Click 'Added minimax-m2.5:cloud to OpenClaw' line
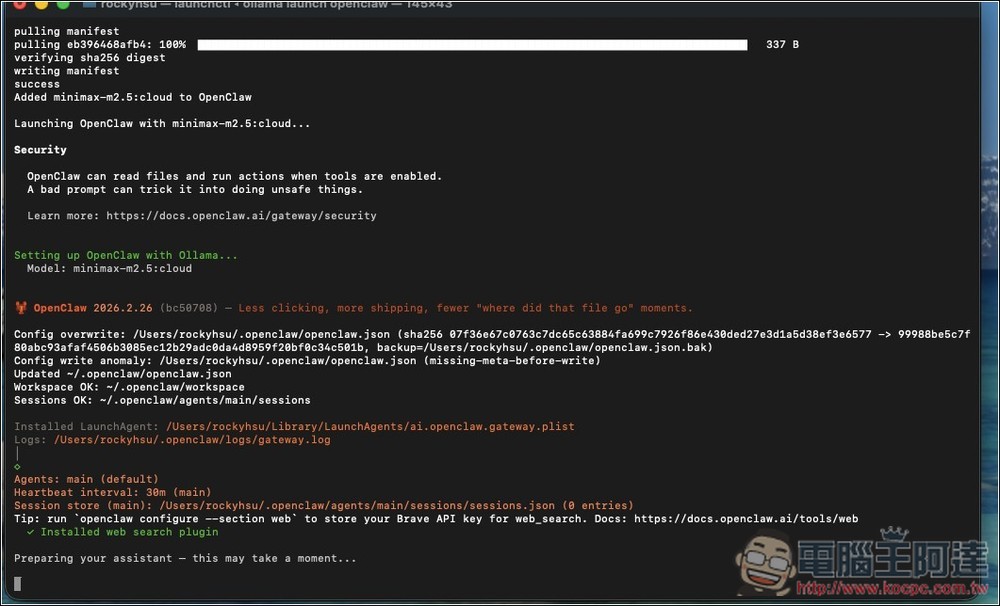Viewport: 1000px width, 606px height. pyautogui.click(x=133, y=97)
